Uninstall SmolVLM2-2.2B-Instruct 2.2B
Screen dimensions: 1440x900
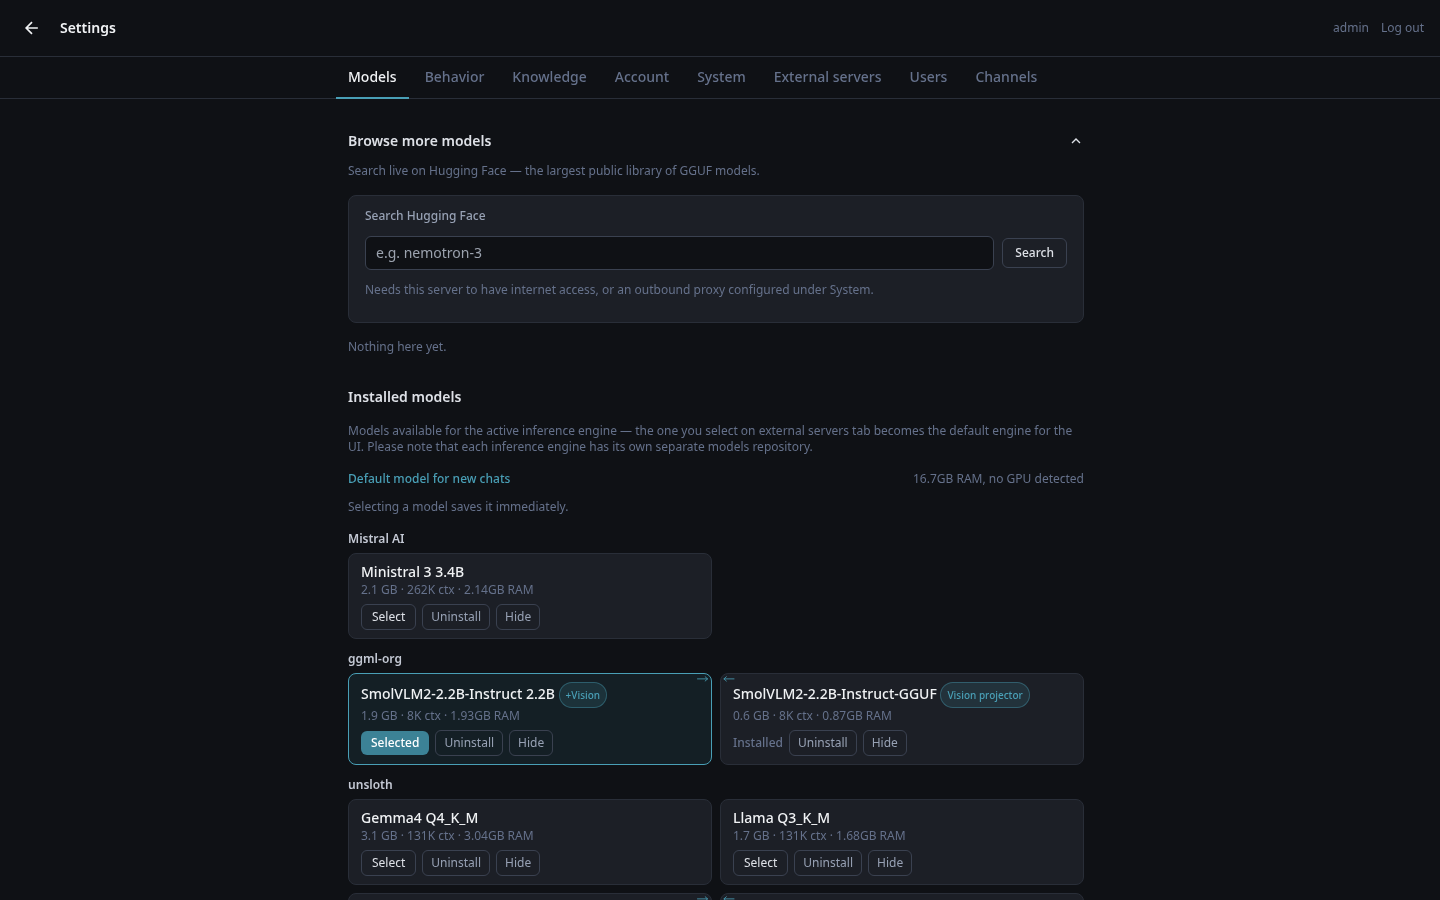[469, 743]
